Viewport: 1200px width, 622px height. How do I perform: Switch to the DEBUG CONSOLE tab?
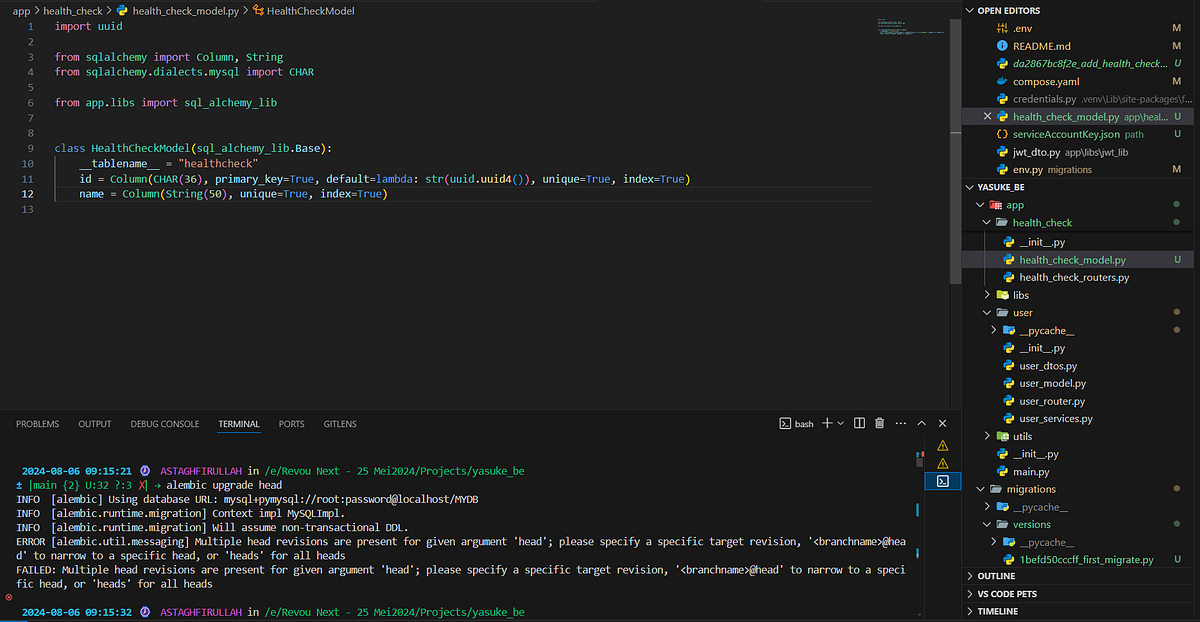[164, 423]
